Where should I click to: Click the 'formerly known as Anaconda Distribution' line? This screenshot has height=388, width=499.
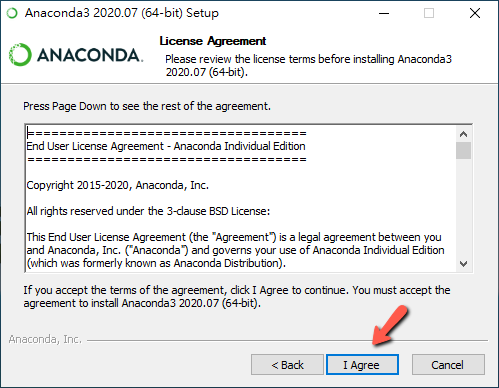tap(156, 263)
